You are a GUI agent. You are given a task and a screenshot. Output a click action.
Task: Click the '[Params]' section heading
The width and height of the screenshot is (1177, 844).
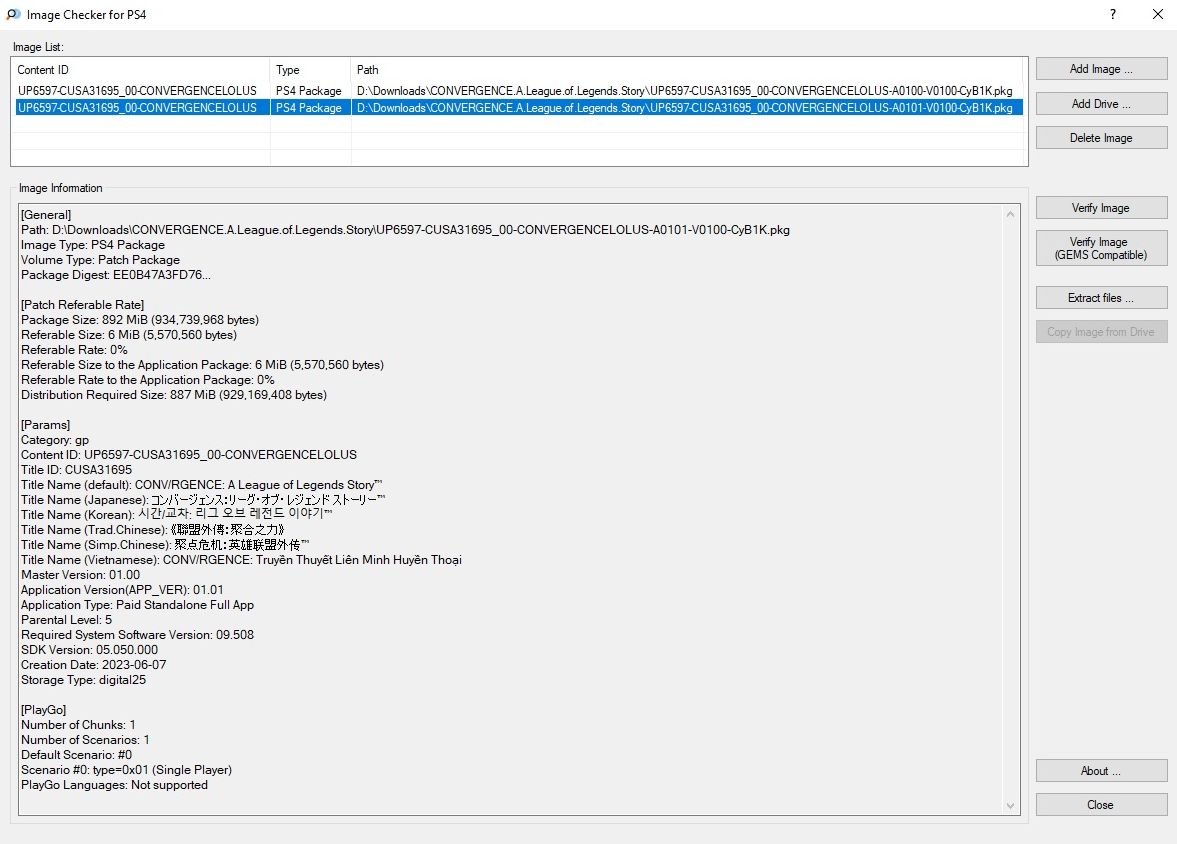click(46, 425)
